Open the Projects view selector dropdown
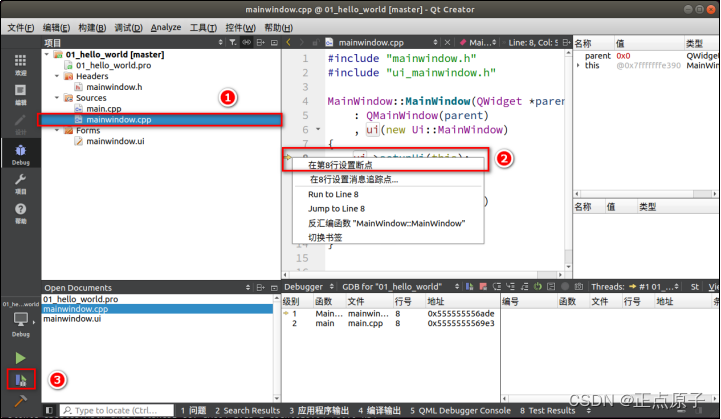 tap(133, 42)
